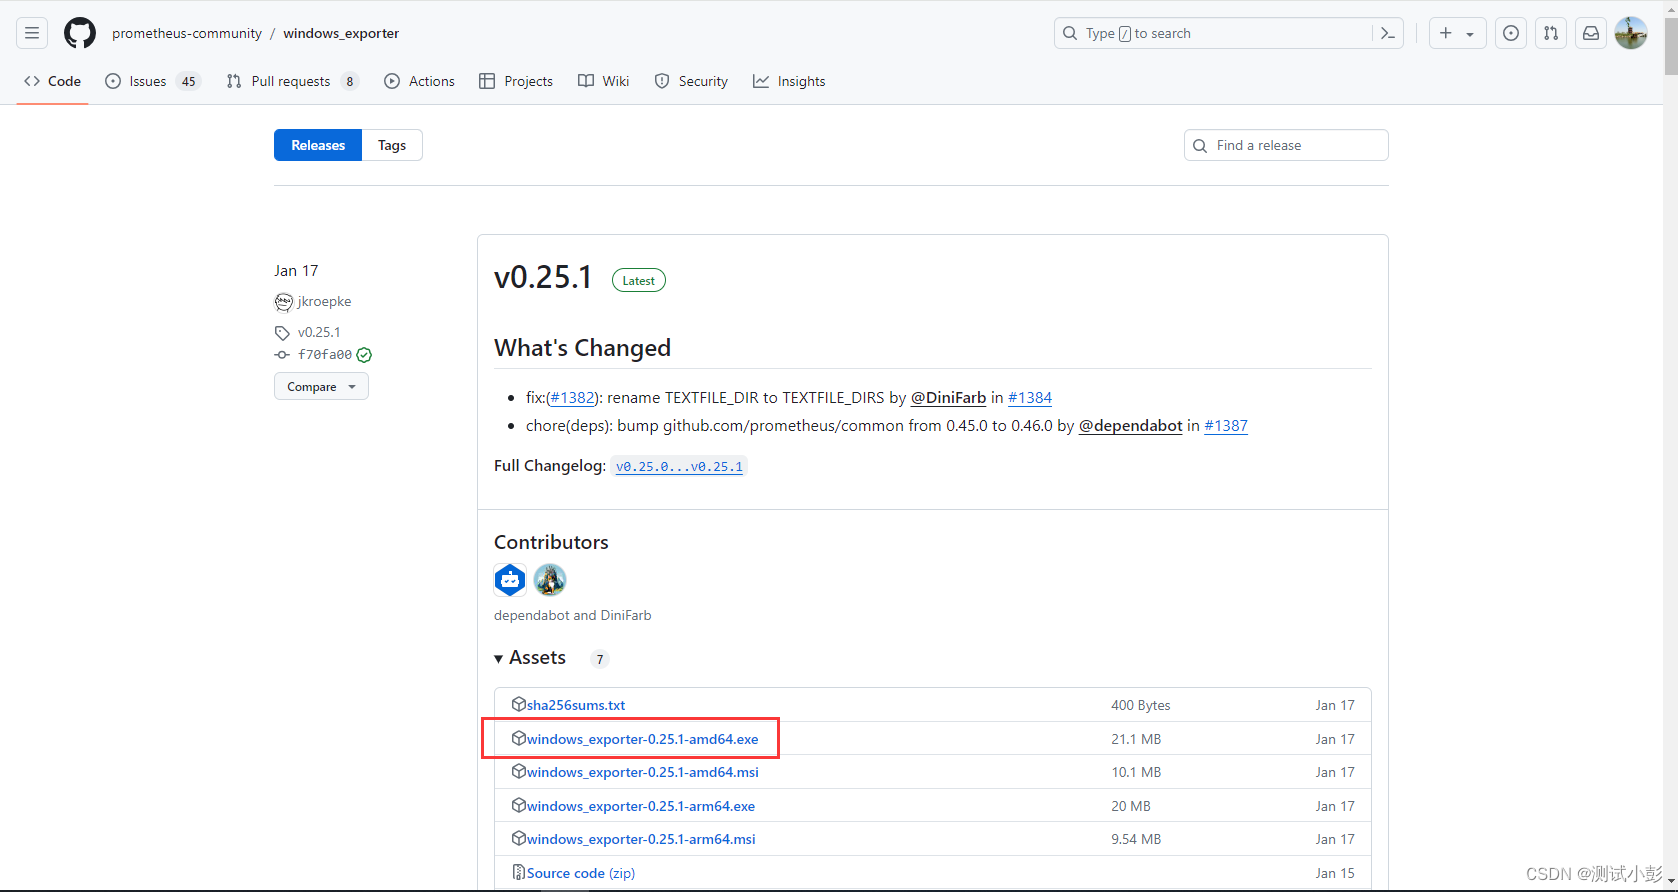Click zip file icon beside Source code

tap(518, 872)
